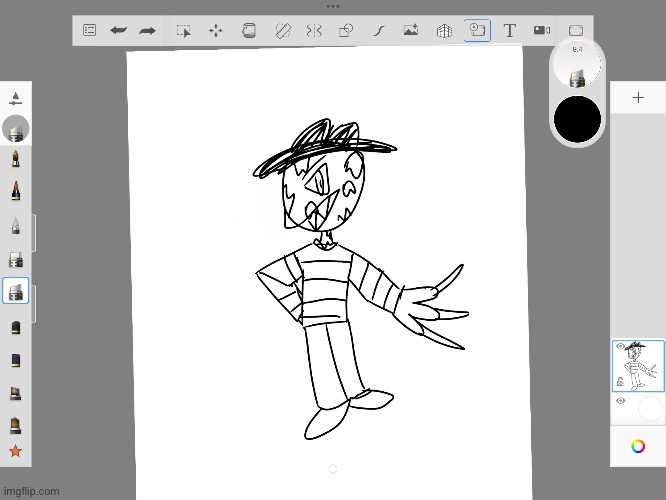Import an image with Add Image tool
Image resolution: width=666 pixels, height=500 pixels.
pyautogui.click(x=411, y=30)
